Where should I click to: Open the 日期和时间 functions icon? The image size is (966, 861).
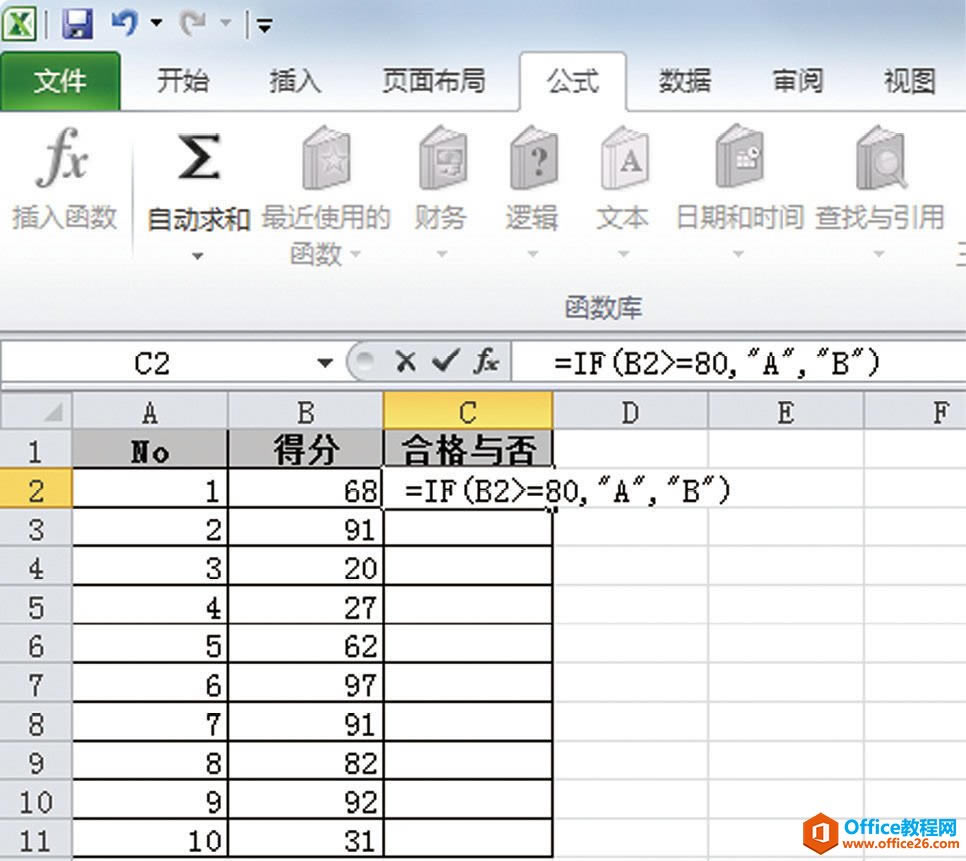point(739,156)
